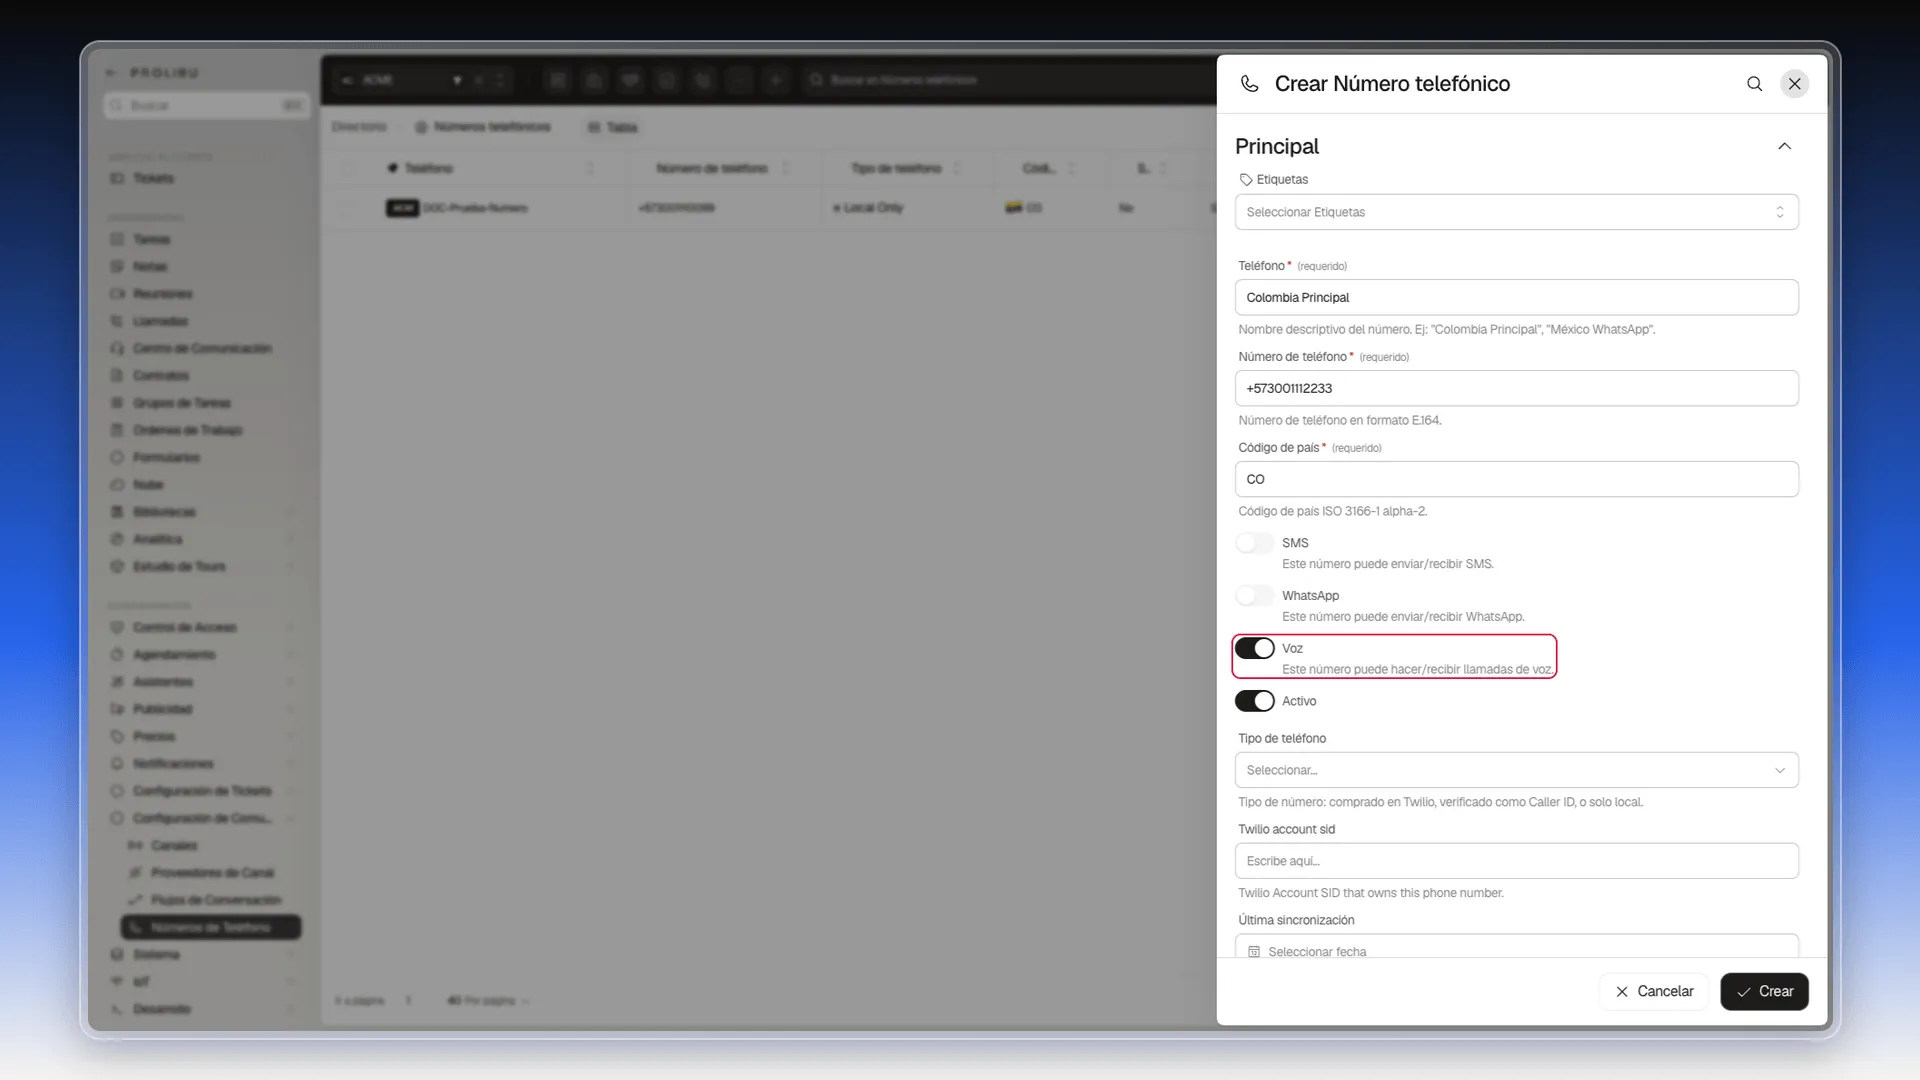
Task: Enable the SMS toggle
Action: click(1255, 543)
